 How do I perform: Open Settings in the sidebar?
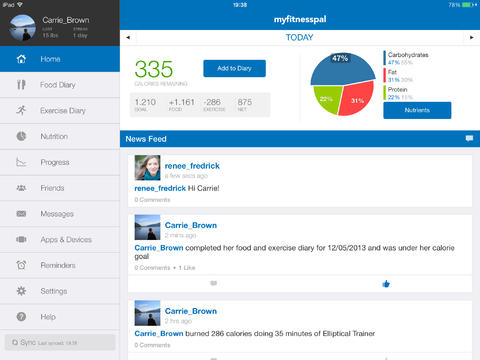pos(60,291)
